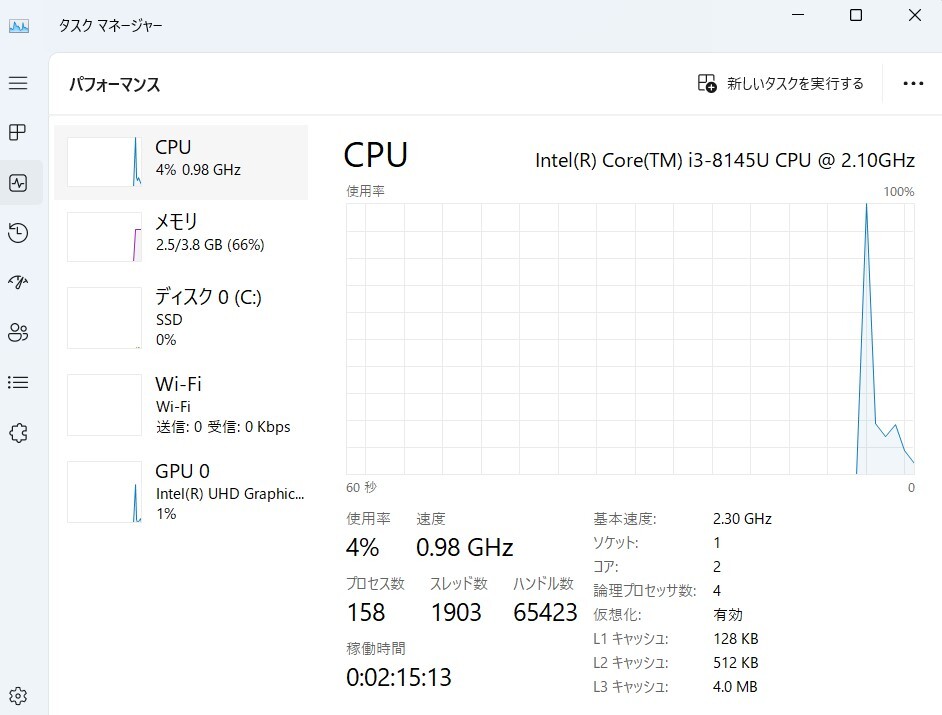942x715 pixels.
Task: Select ディスク 0 (C:) performance item
Action: [x=181, y=318]
